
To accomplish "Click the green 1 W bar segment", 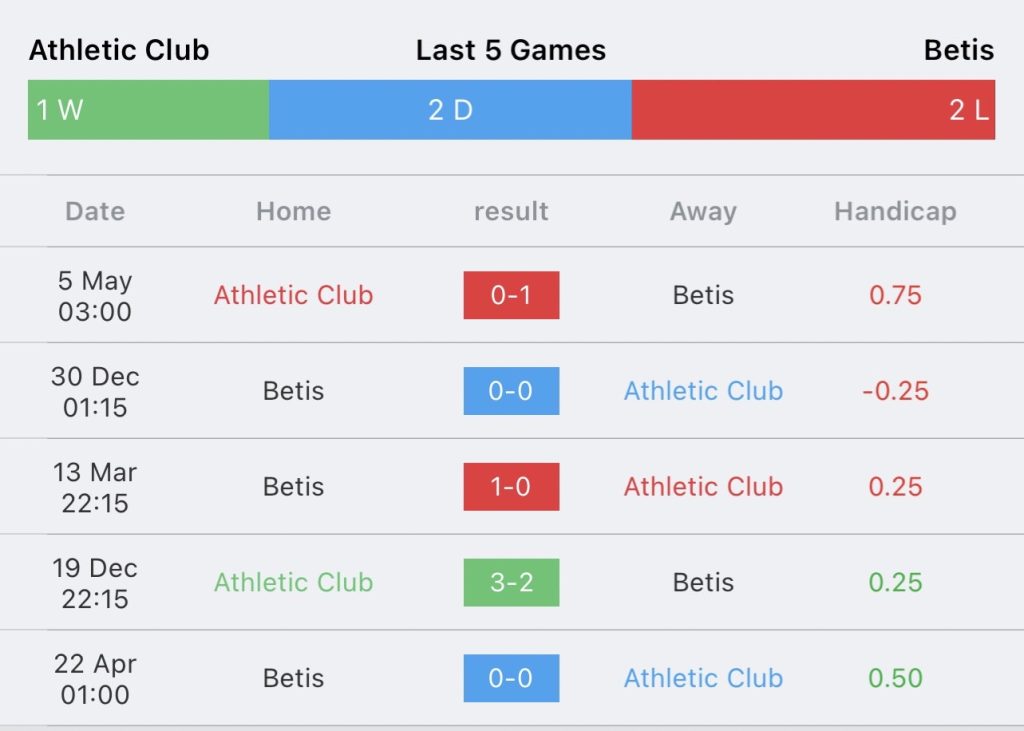I will coord(148,110).
